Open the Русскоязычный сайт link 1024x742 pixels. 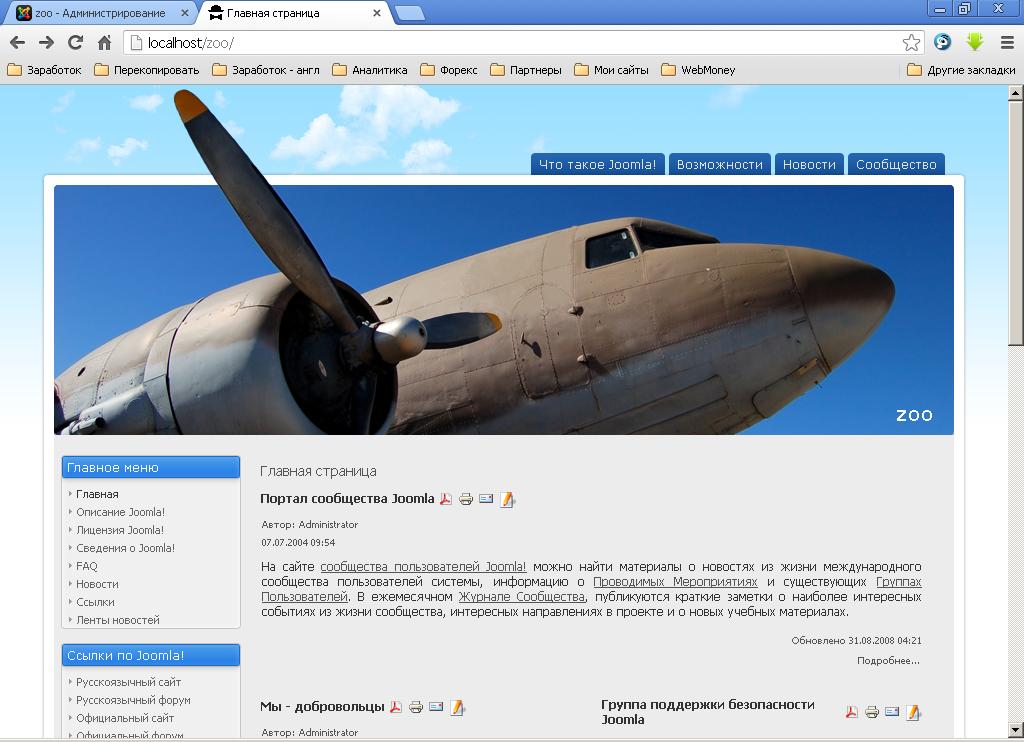point(129,682)
